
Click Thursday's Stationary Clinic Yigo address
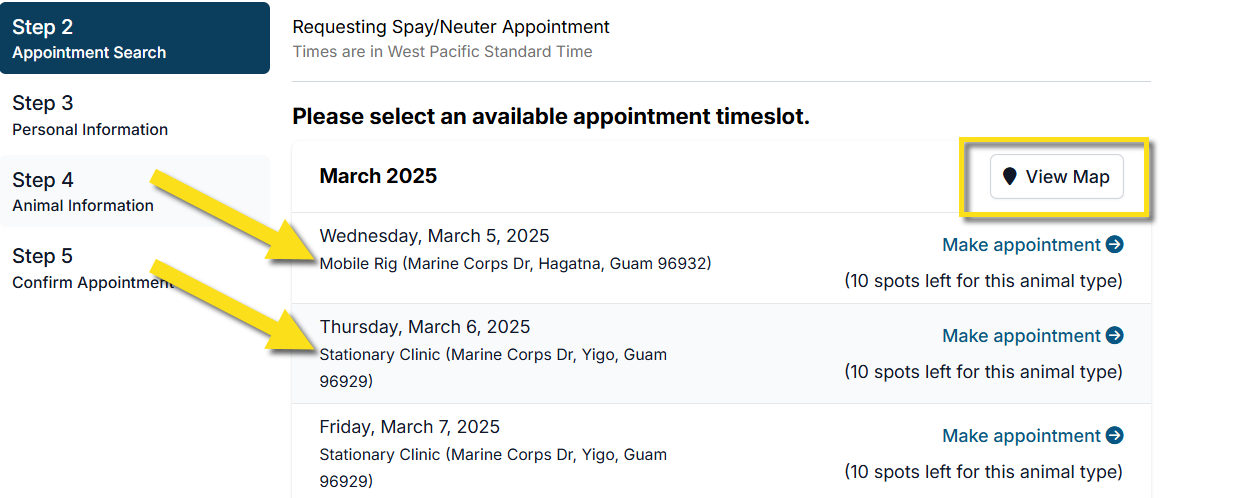pyautogui.click(x=493, y=367)
